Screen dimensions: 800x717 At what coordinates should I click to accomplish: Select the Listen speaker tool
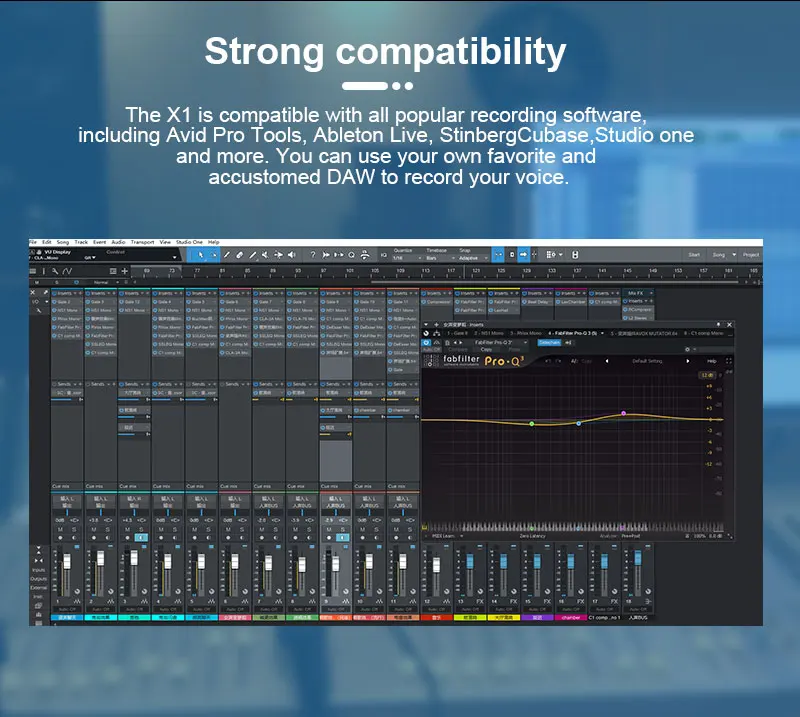click(292, 255)
